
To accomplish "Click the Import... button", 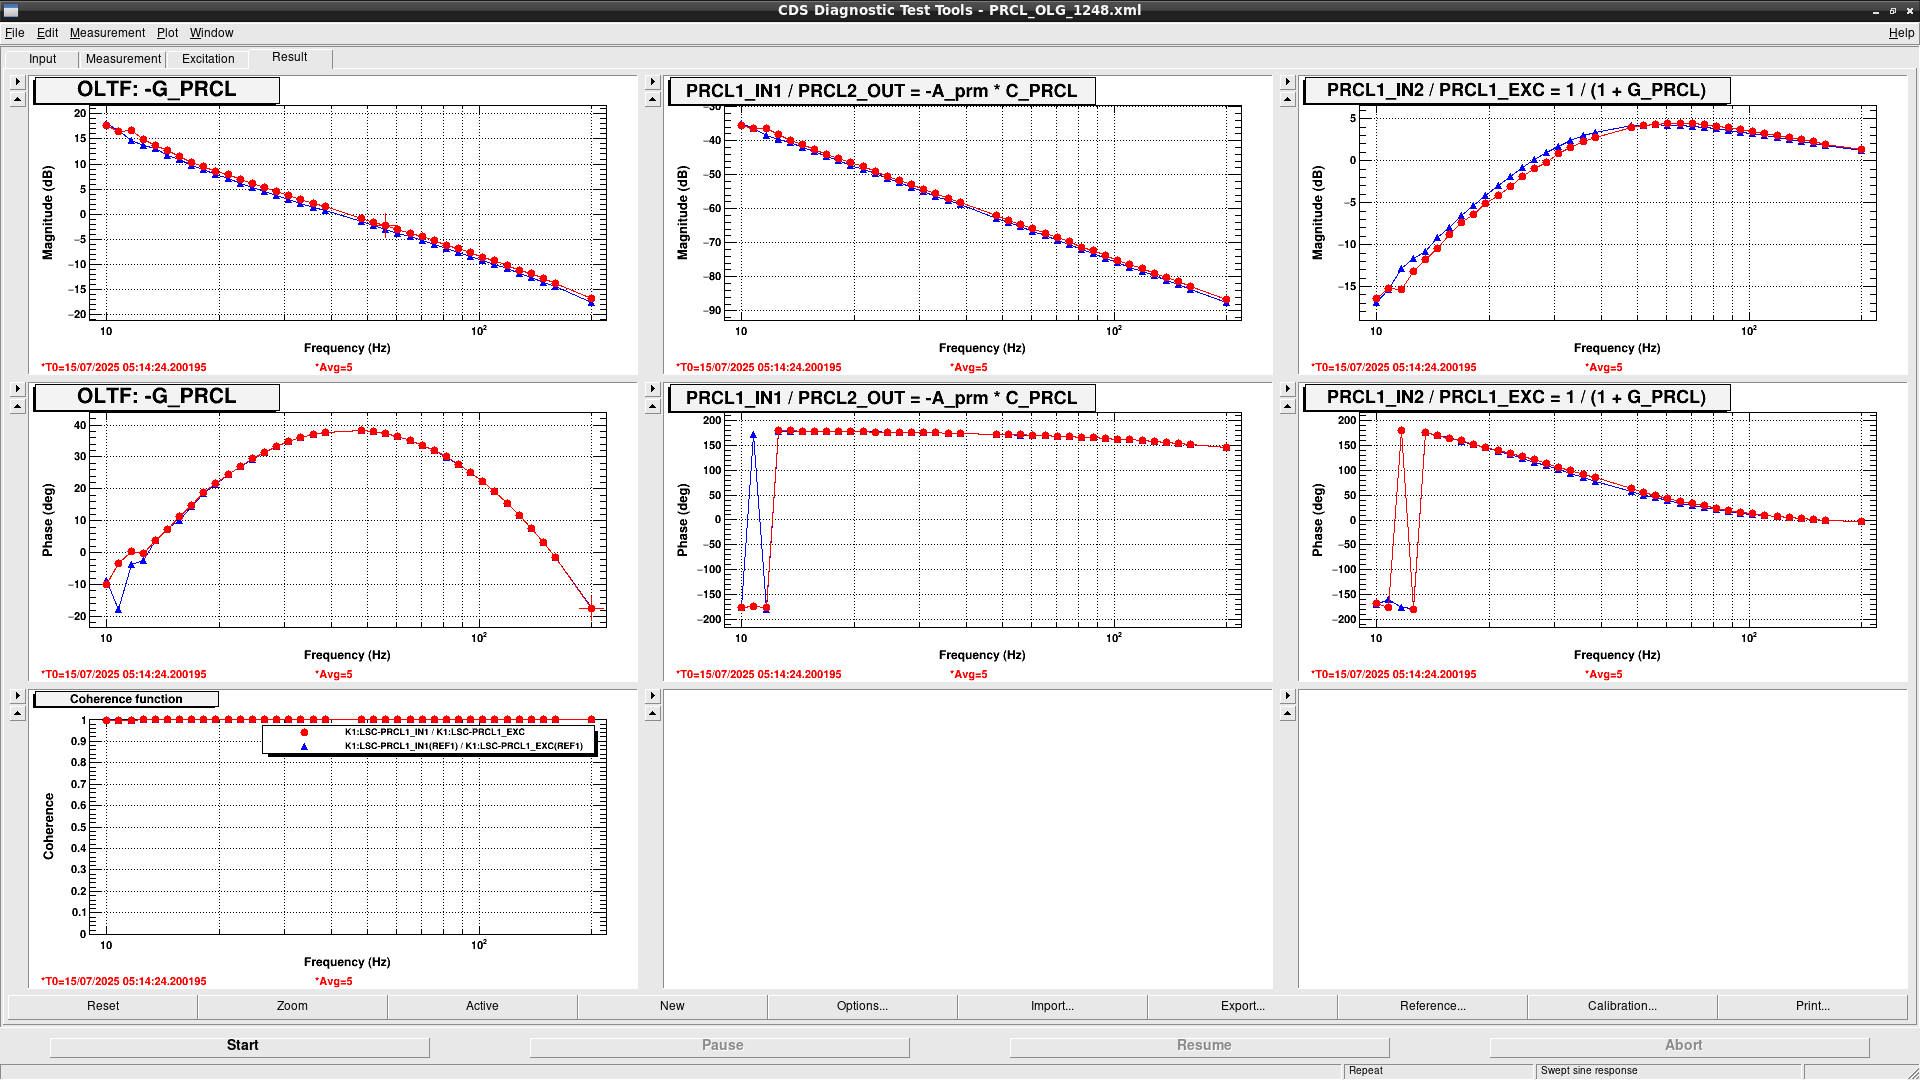I will pyautogui.click(x=1052, y=1006).
